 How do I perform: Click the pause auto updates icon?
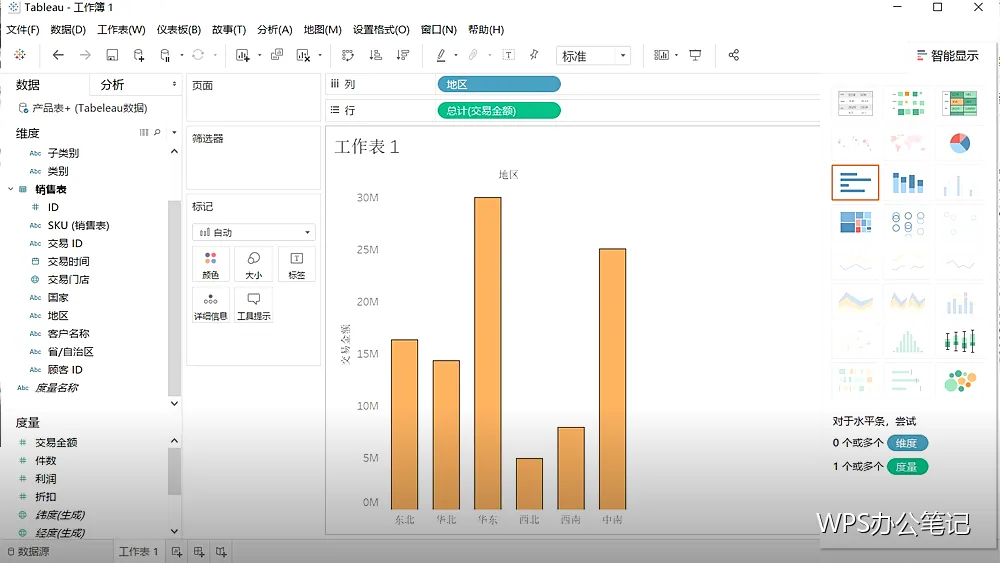coord(165,55)
